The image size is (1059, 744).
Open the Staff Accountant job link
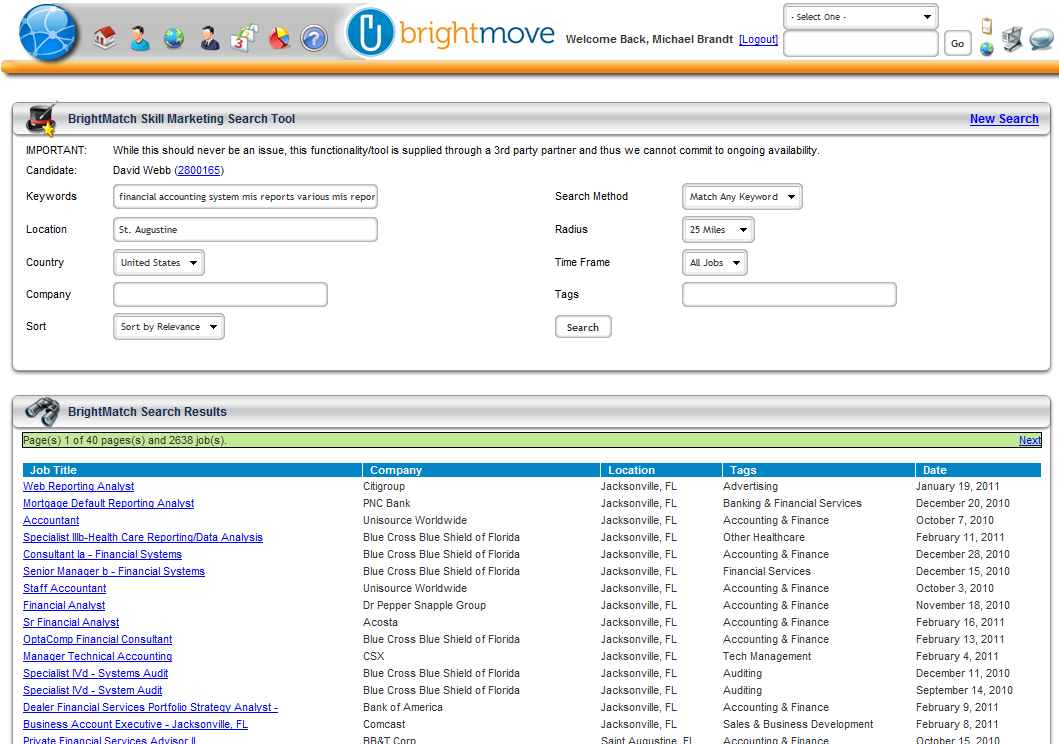click(x=65, y=588)
